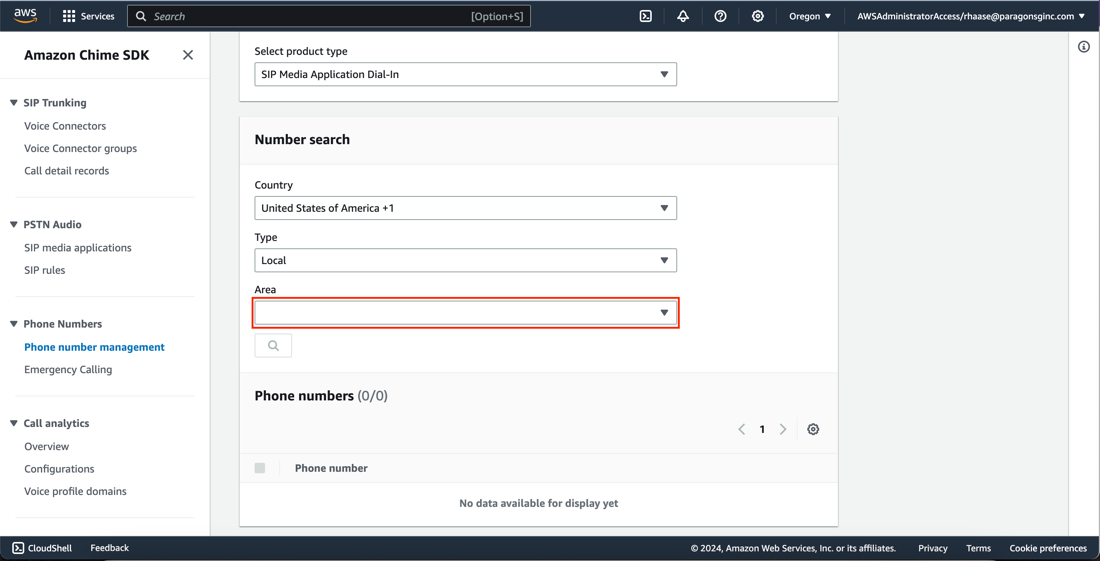Open Phone number management

coord(95,347)
